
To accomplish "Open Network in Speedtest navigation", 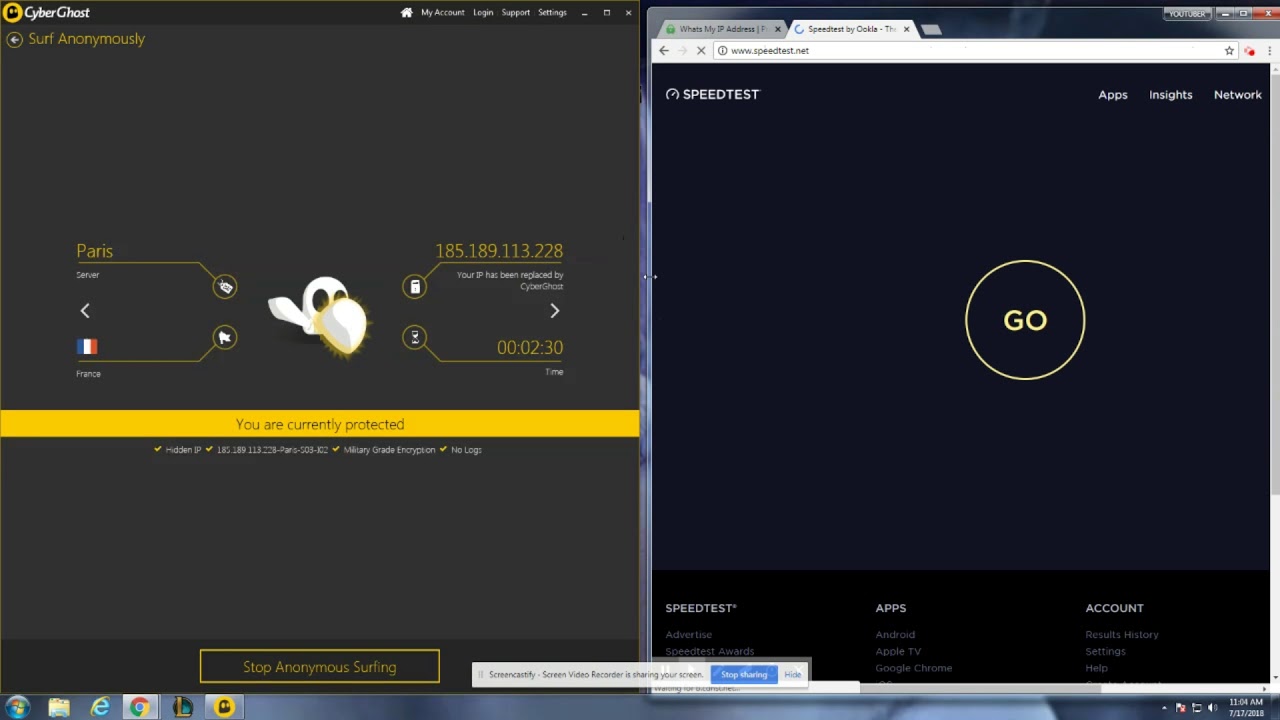I will tap(1237, 95).
